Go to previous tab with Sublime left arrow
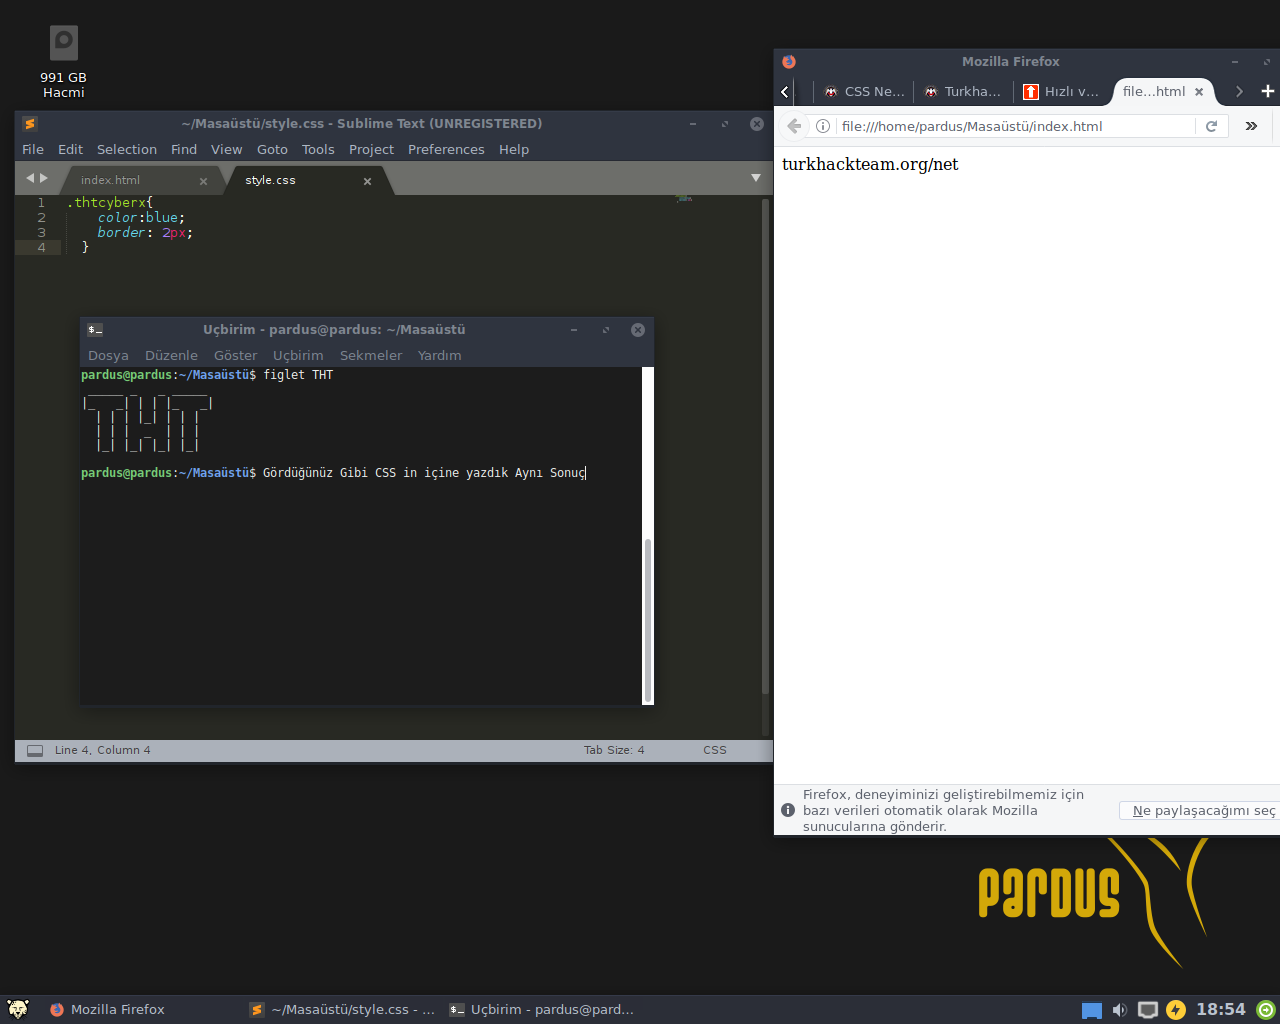The image size is (1280, 1024). click(x=30, y=178)
